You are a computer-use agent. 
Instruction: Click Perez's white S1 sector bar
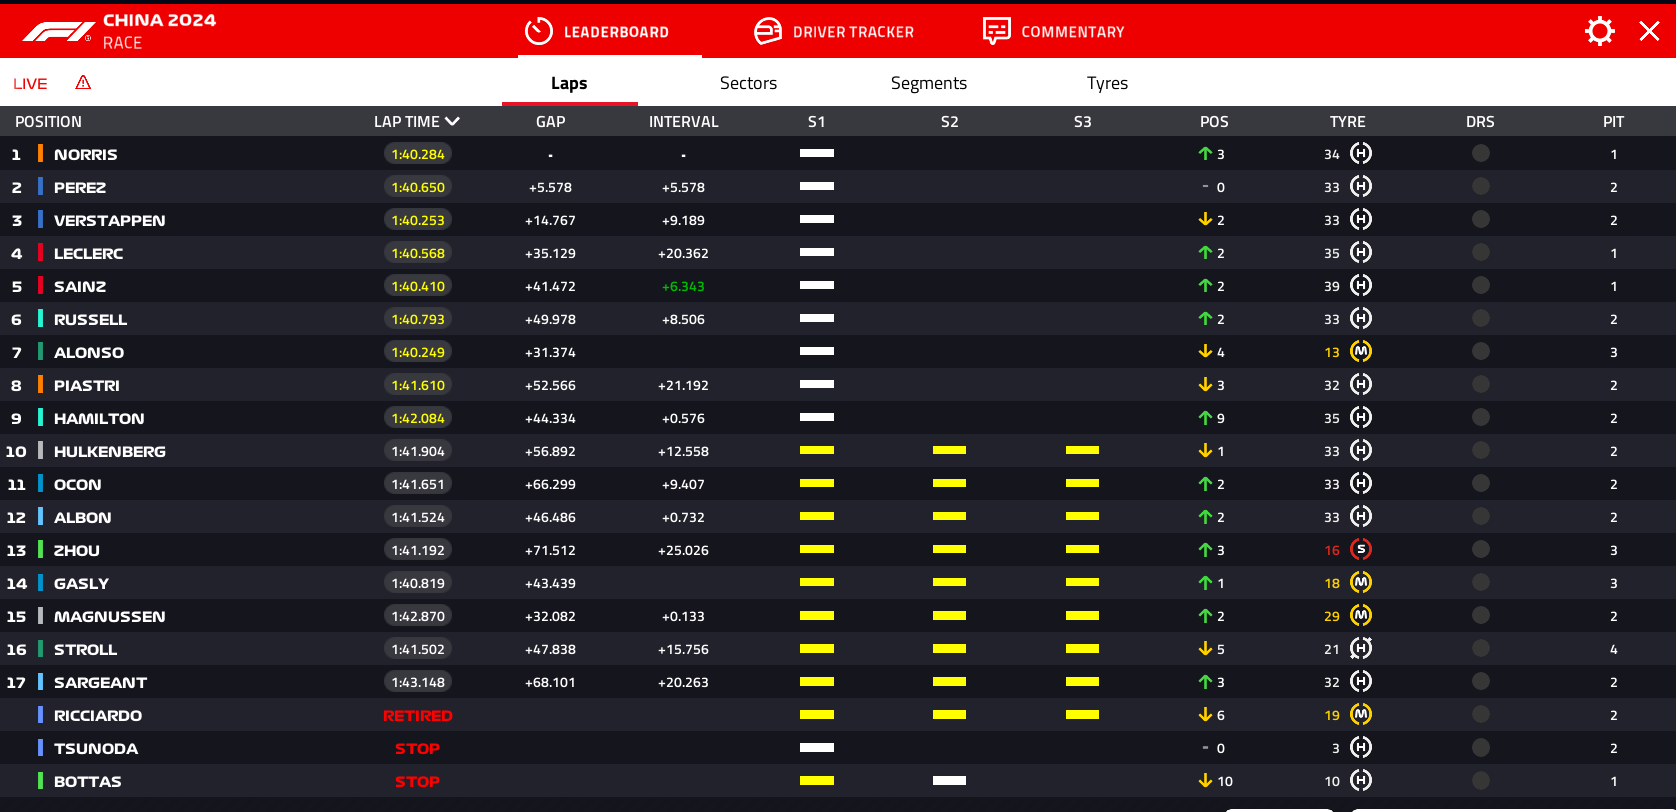[817, 186]
